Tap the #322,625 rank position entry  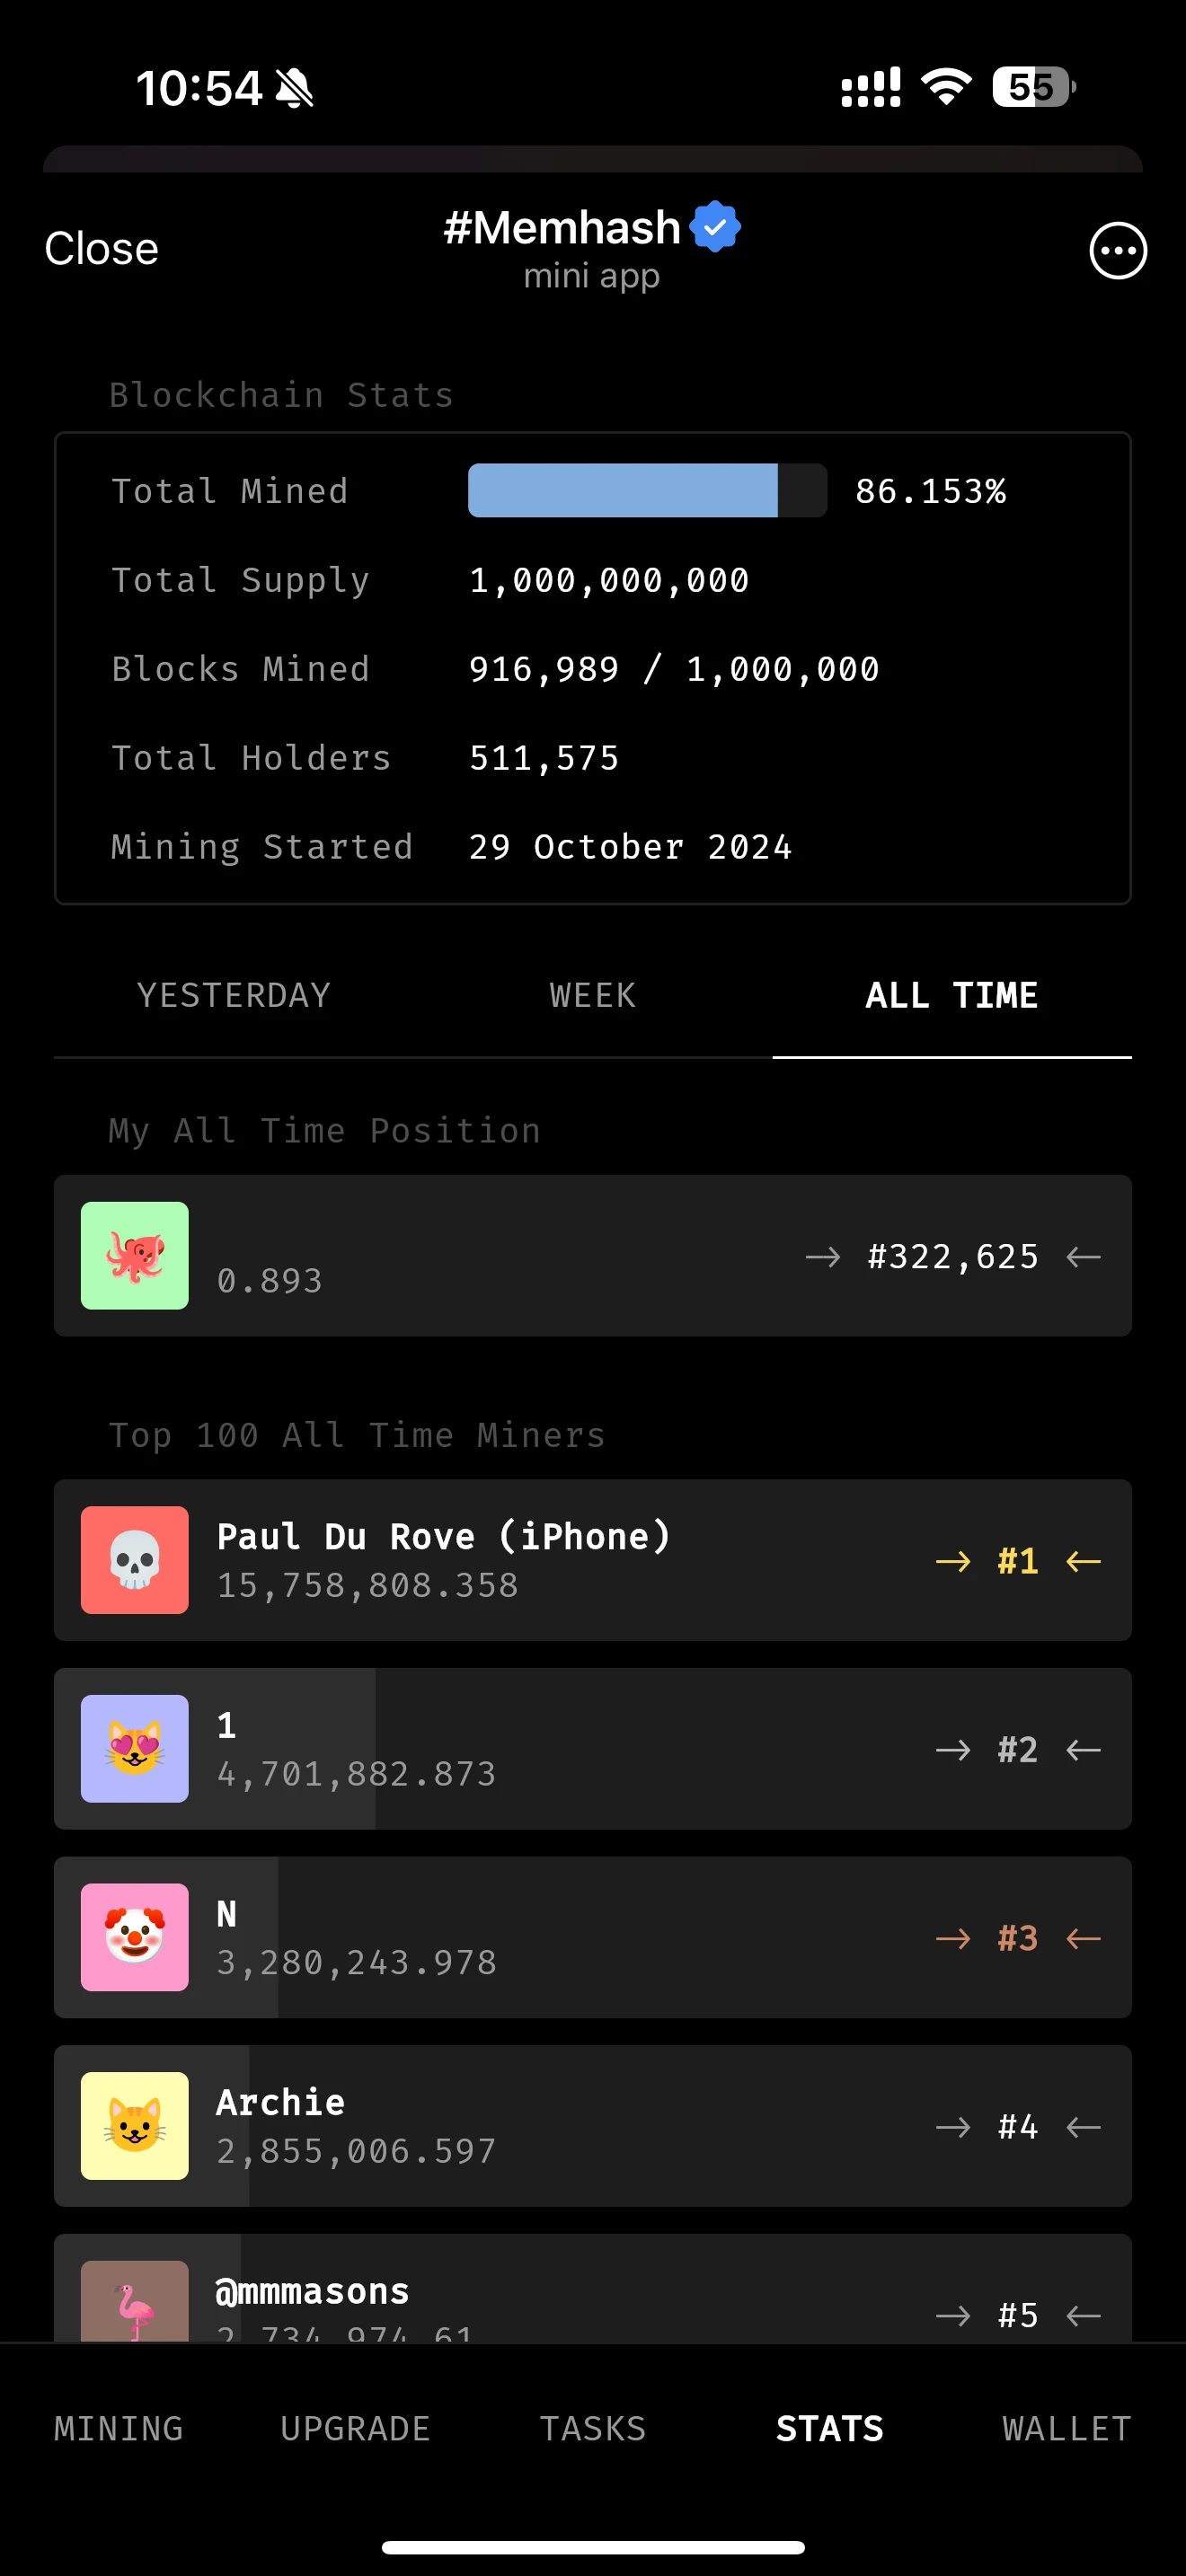tap(953, 1256)
